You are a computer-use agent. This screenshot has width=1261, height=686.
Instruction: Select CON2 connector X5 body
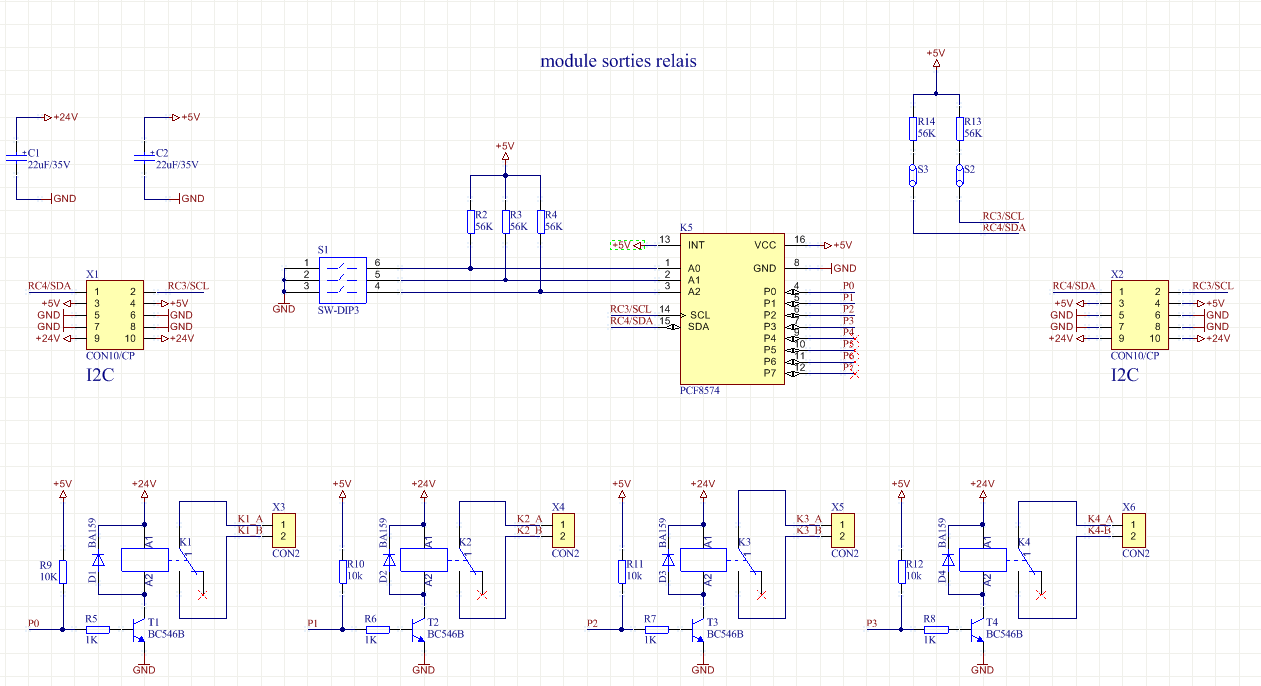point(844,530)
